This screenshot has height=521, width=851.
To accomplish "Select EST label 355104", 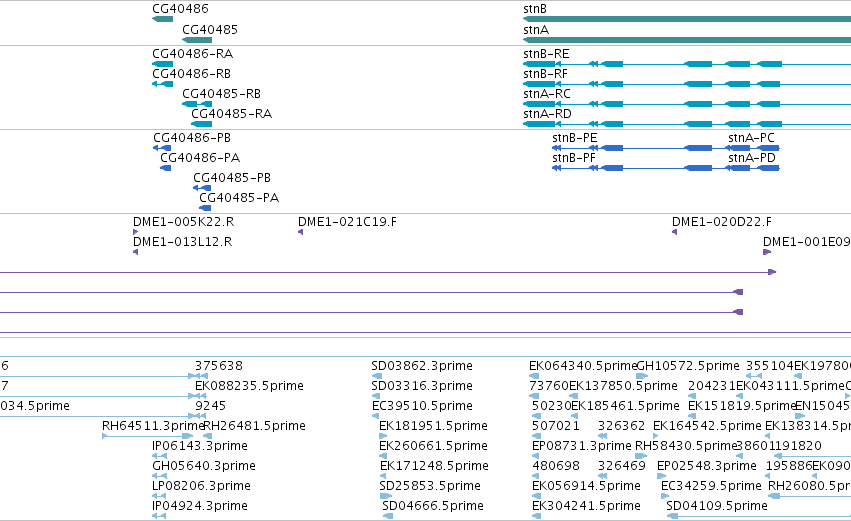I will tap(770, 365).
